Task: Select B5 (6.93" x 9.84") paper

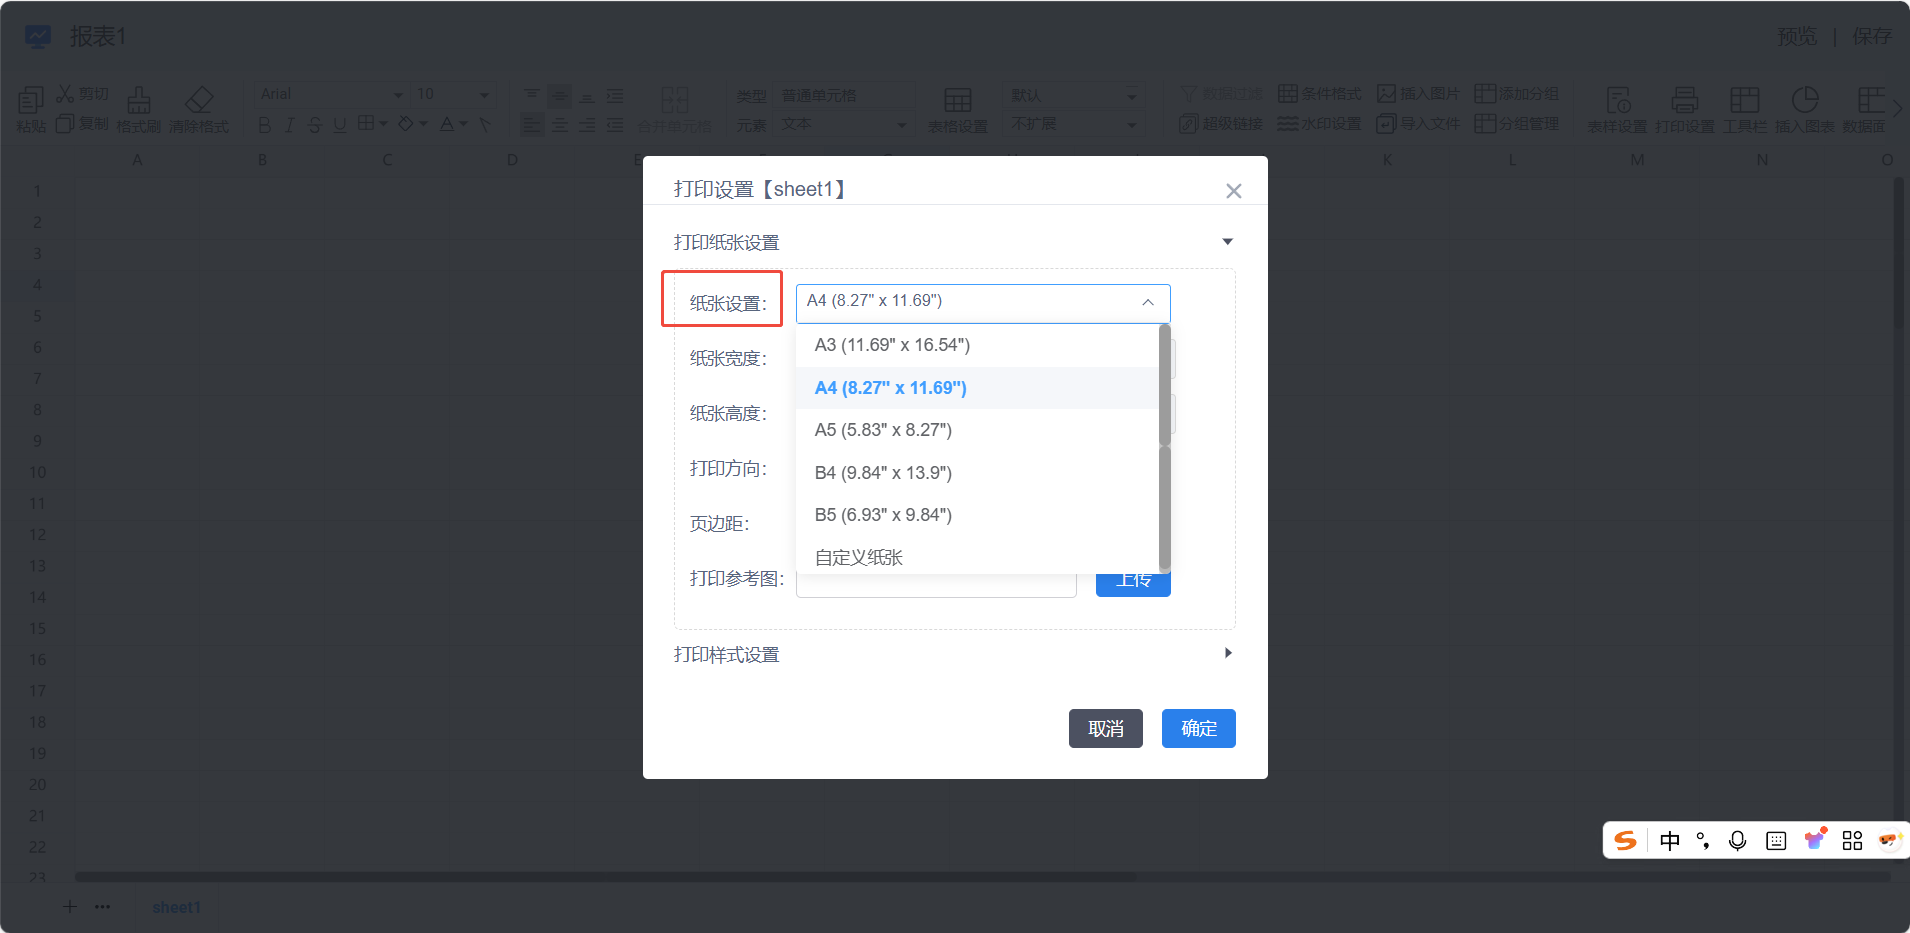Action: pyautogui.click(x=883, y=515)
